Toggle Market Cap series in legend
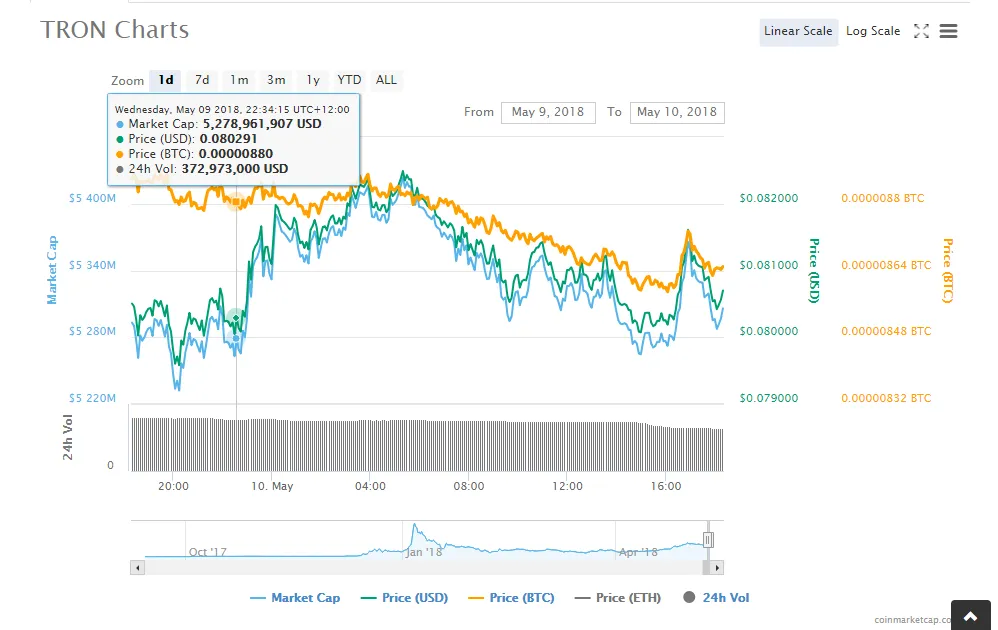The width and height of the screenshot is (998, 630). point(295,598)
